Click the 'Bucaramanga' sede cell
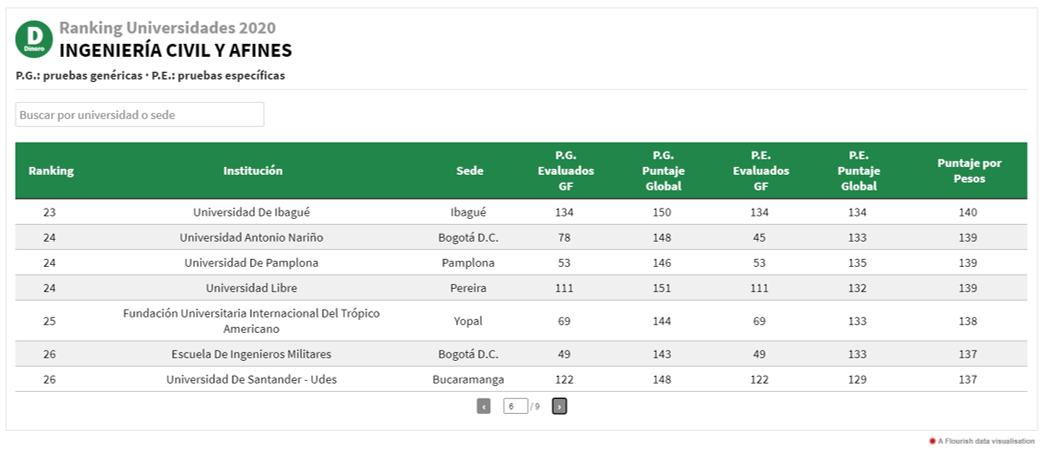Image resolution: width=1051 pixels, height=475 pixels. 469,380
